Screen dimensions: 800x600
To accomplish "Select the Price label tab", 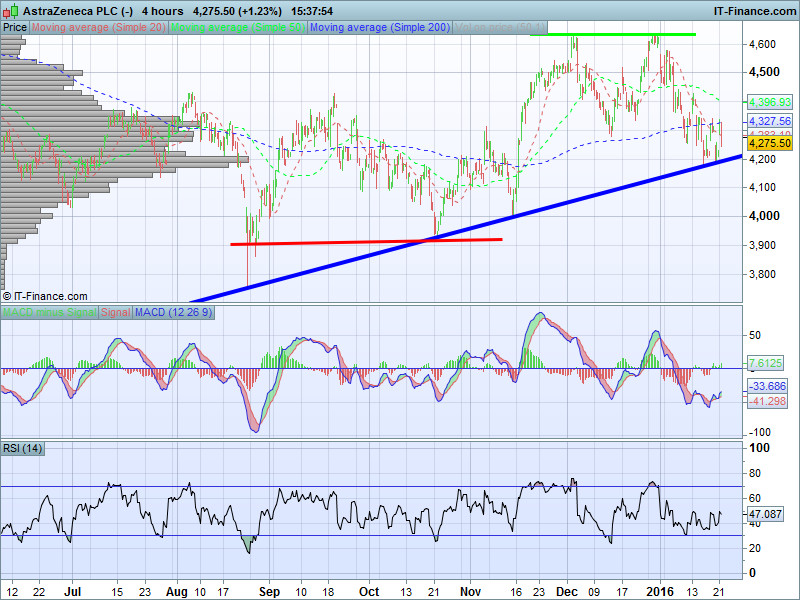I will pyautogui.click(x=14, y=28).
